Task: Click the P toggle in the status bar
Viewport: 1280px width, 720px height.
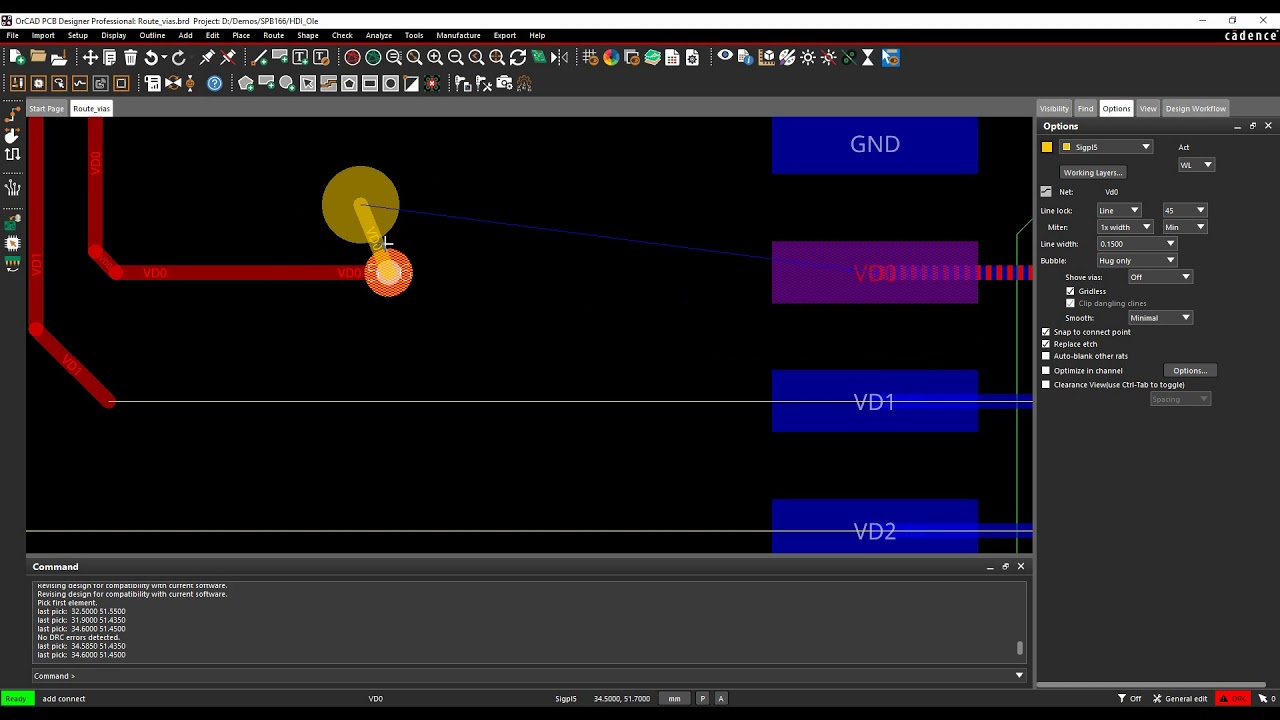Action: tap(702, 699)
